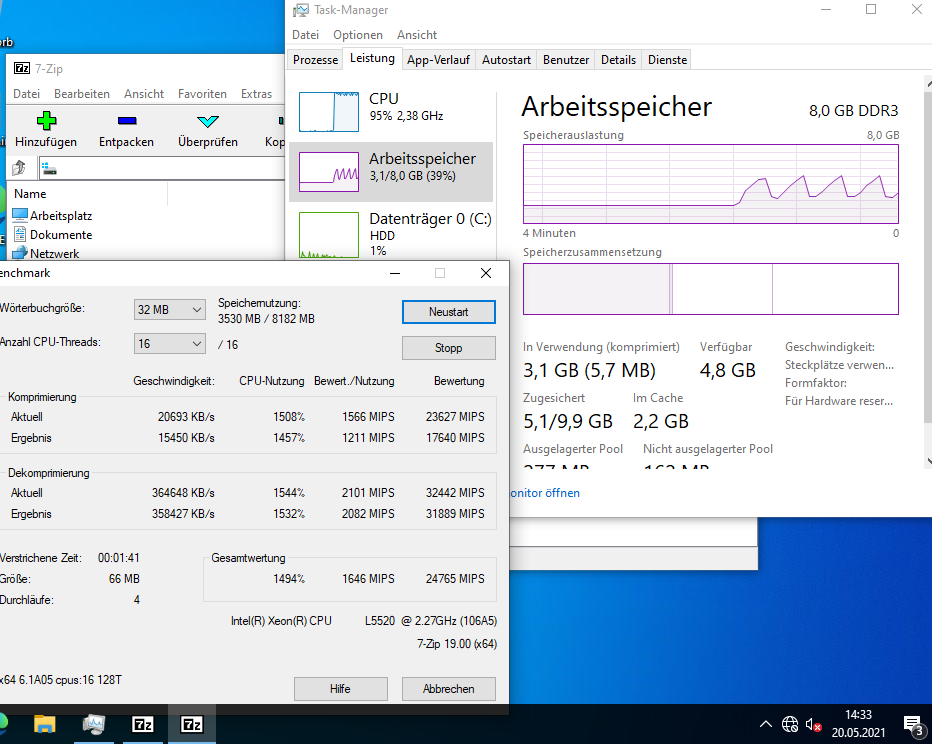This screenshot has width=932, height=744.
Task: Click the Speicherauslastung memory usage graph
Action: (710, 184)
